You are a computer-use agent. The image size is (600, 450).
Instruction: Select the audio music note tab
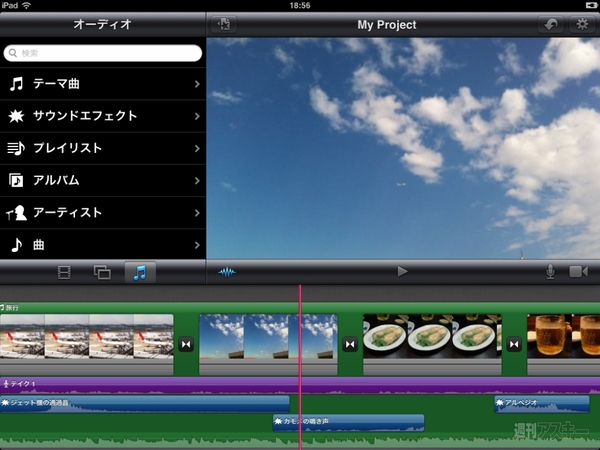click(x=139, y=272)
